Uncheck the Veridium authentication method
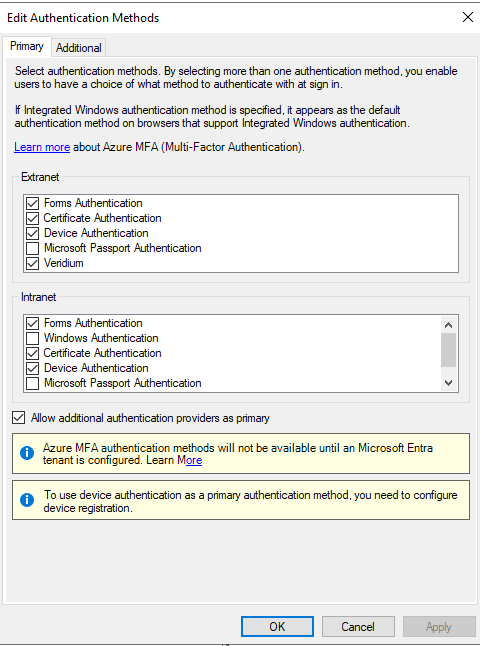Image resolution: width=480 pixels, height=646 pixels. coord(33,263)
